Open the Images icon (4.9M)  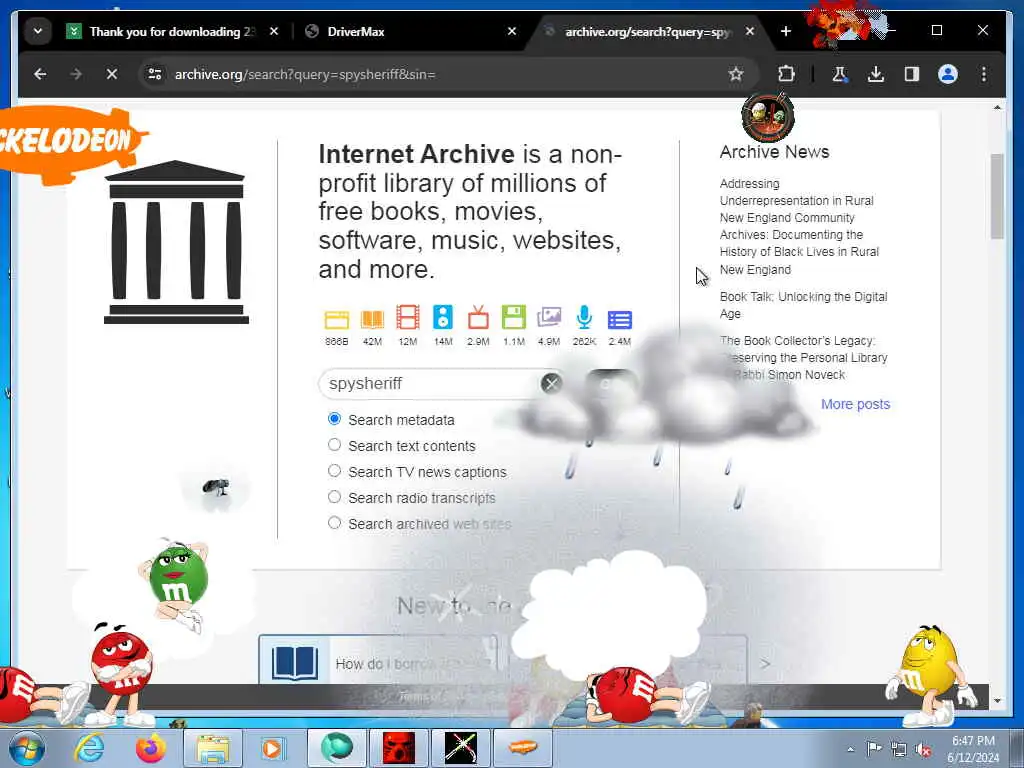[x=549, y=317]
